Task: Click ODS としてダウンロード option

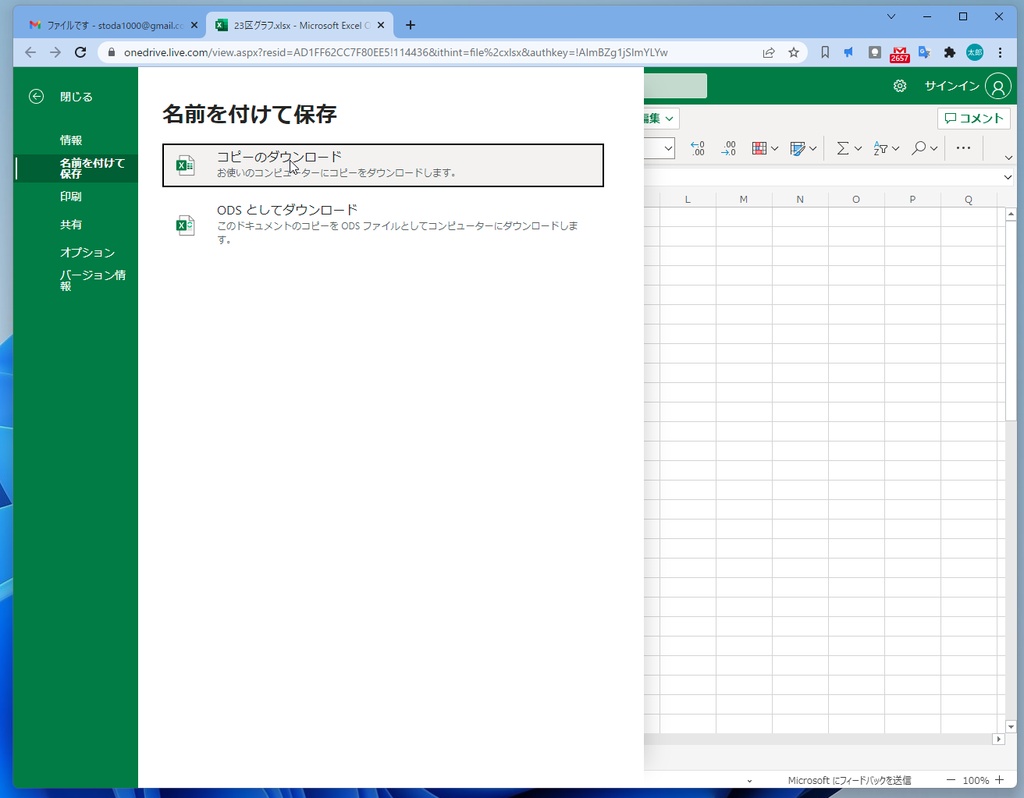Action: 383,225
